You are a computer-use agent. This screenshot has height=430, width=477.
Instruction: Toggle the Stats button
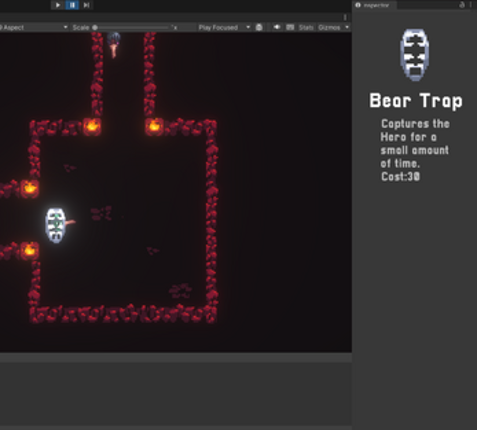[306, 27]
